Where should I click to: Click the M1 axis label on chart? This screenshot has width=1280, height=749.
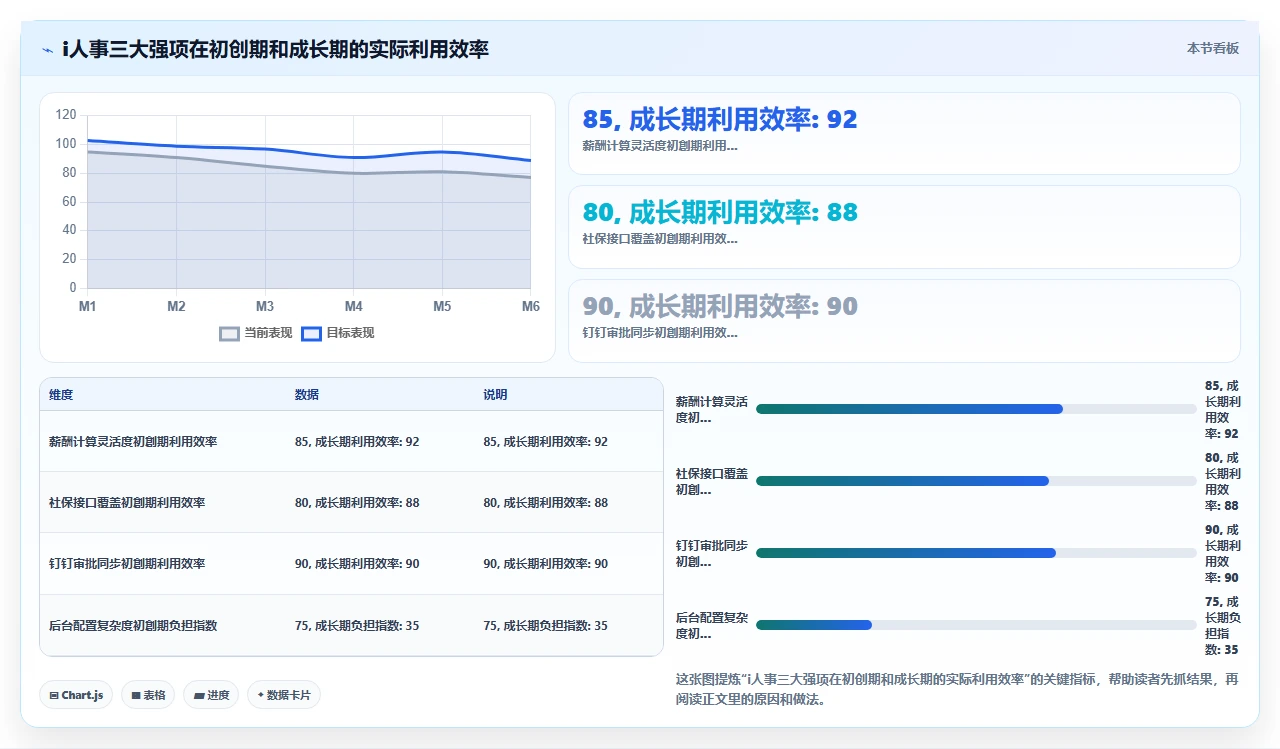pos(88,306)
